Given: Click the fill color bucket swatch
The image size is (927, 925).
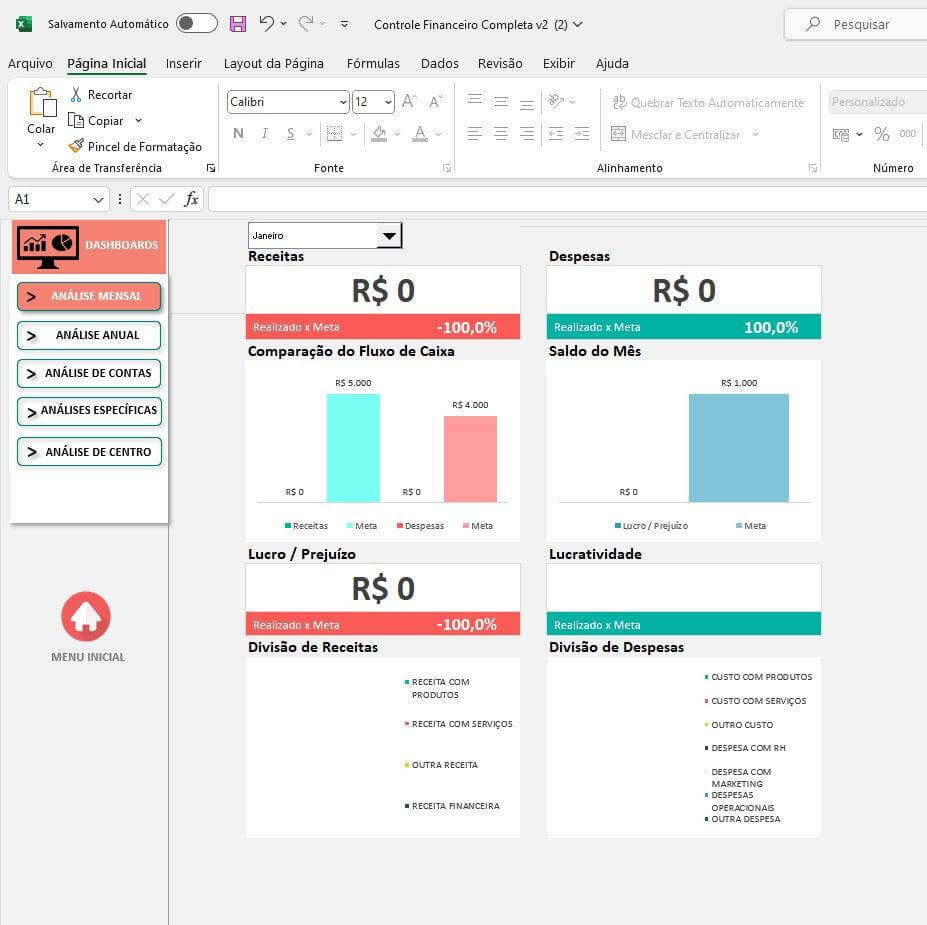Looking at the screenshot, I should 378,134.
